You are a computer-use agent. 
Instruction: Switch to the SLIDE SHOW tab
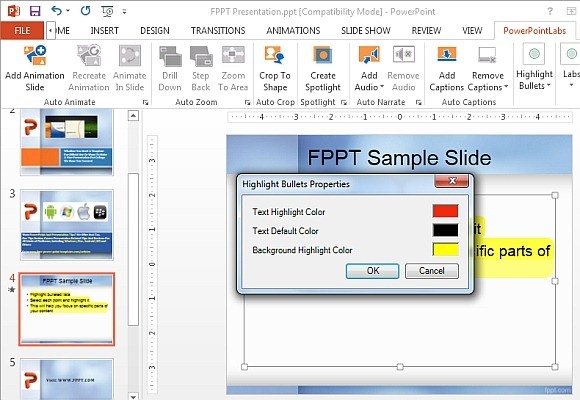(366, 31)
